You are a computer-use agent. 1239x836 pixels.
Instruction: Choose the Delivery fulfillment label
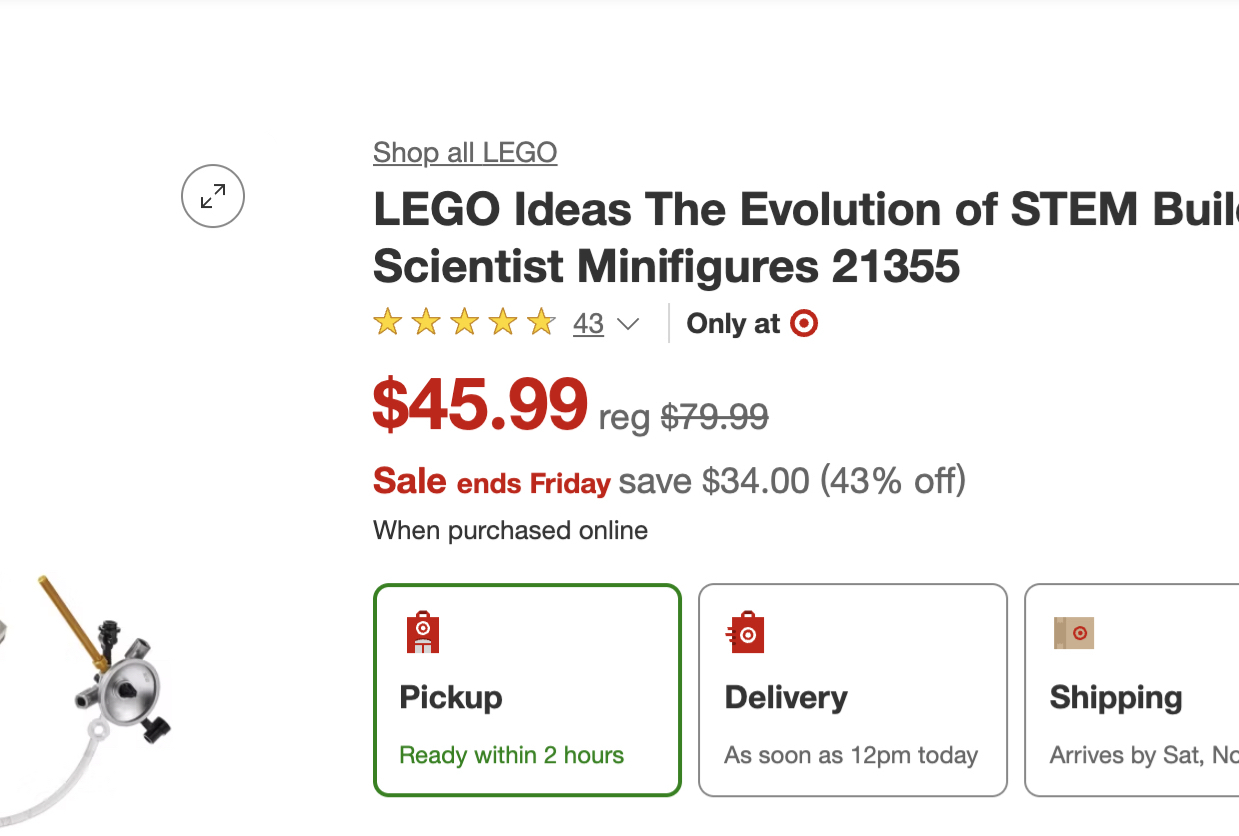click(786, 697)
